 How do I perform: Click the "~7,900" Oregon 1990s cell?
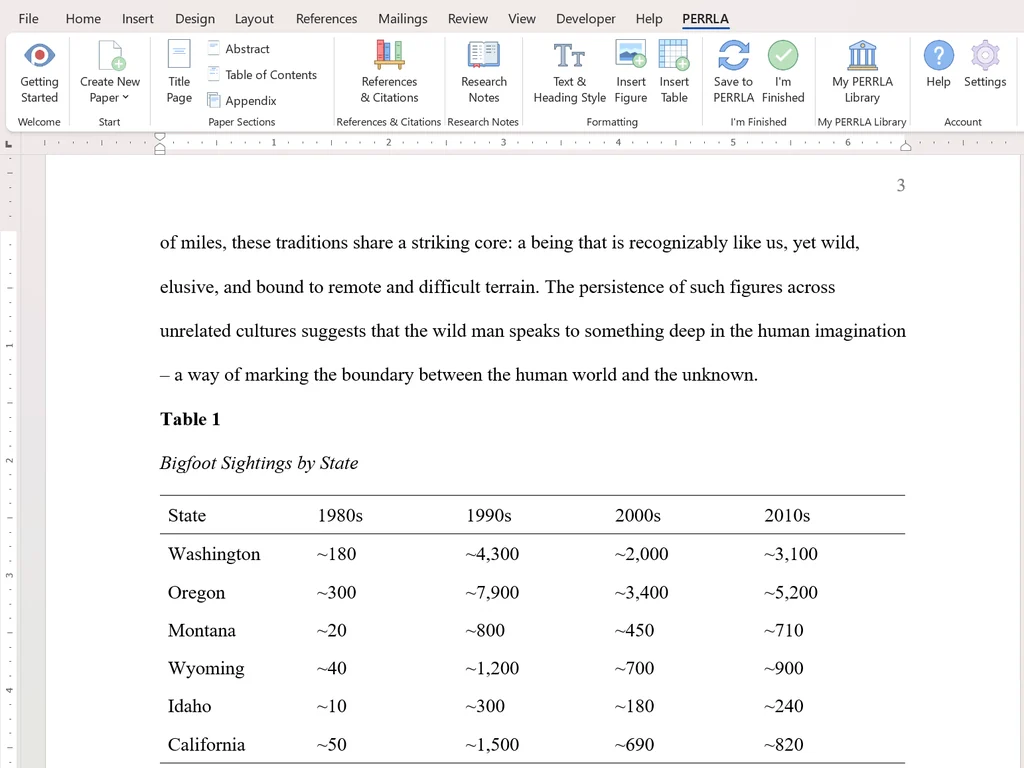click(492, 592)
